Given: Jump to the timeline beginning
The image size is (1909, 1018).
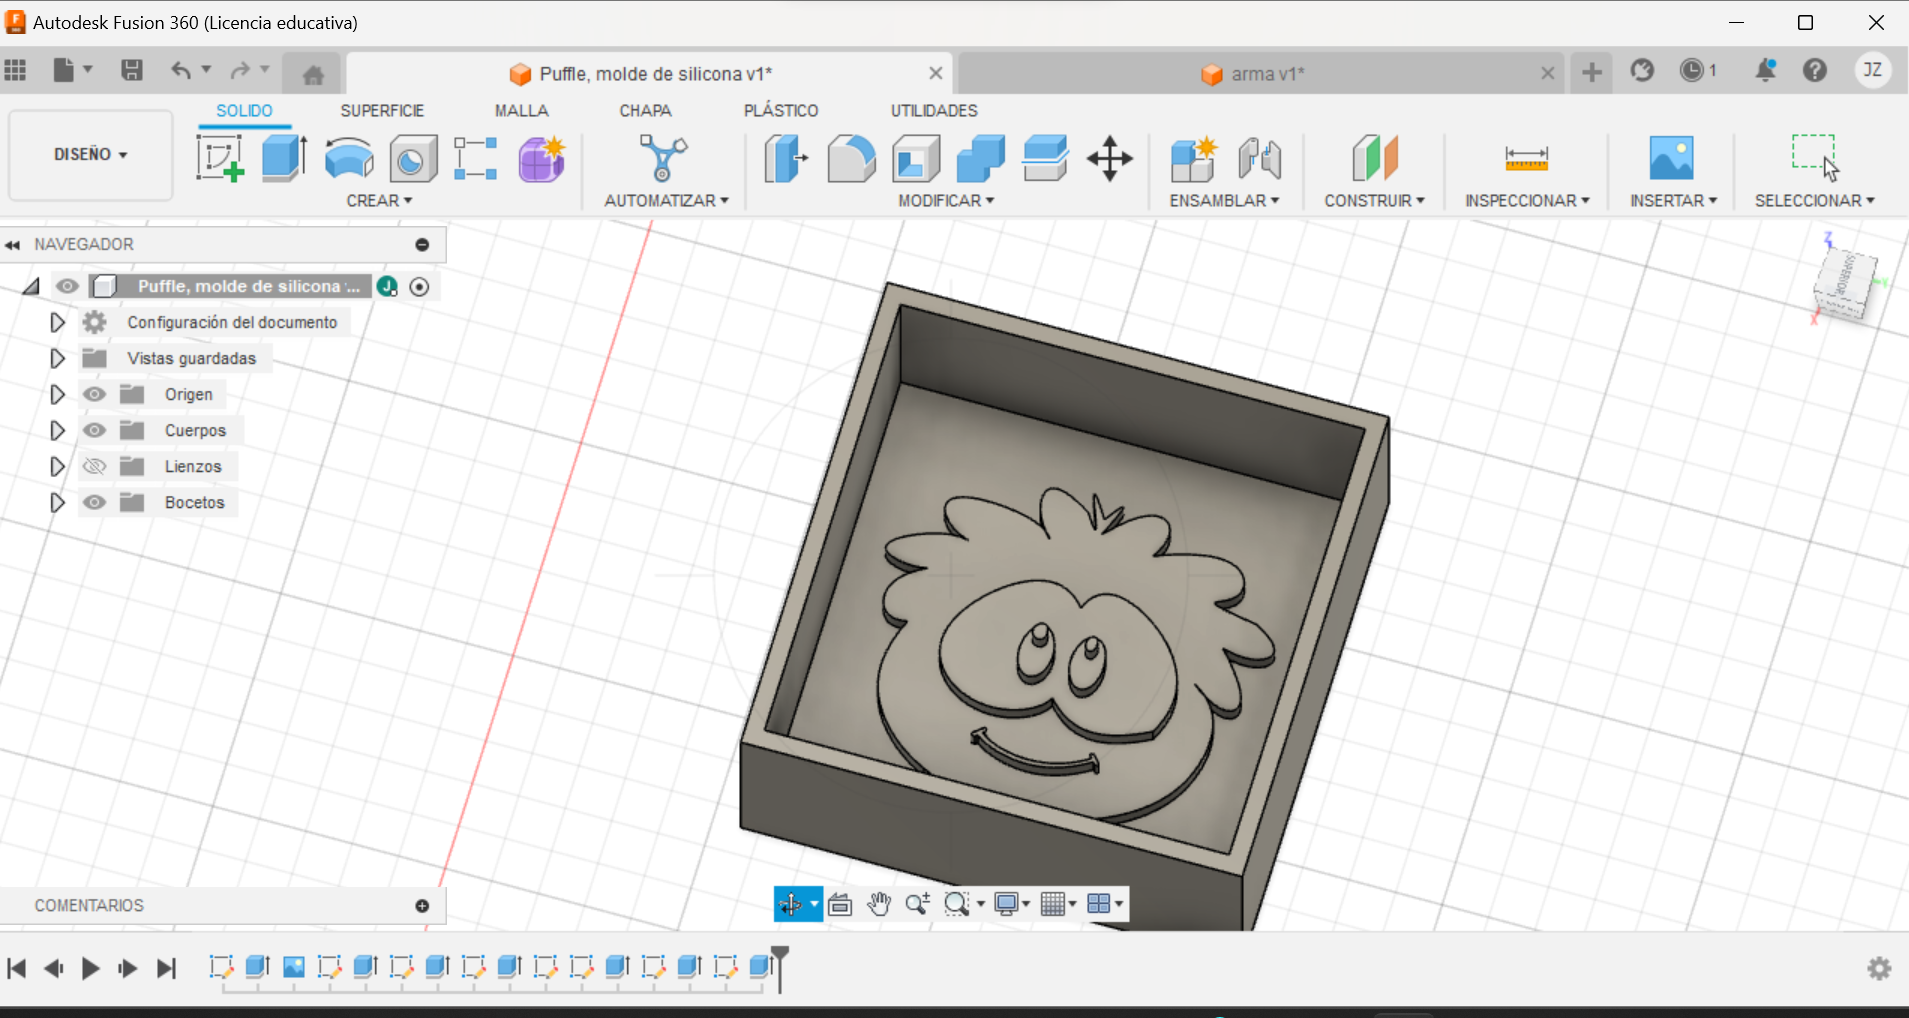Looking at the screenshot, I should pyautogui.click(x=17, y=968).
